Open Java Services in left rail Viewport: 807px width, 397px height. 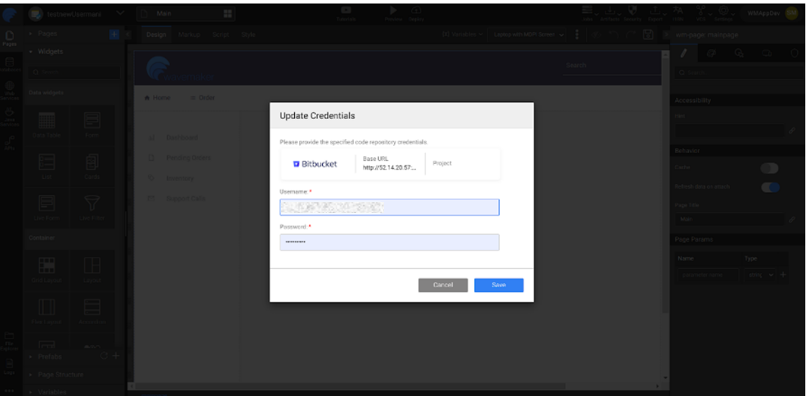click(9, 117)
